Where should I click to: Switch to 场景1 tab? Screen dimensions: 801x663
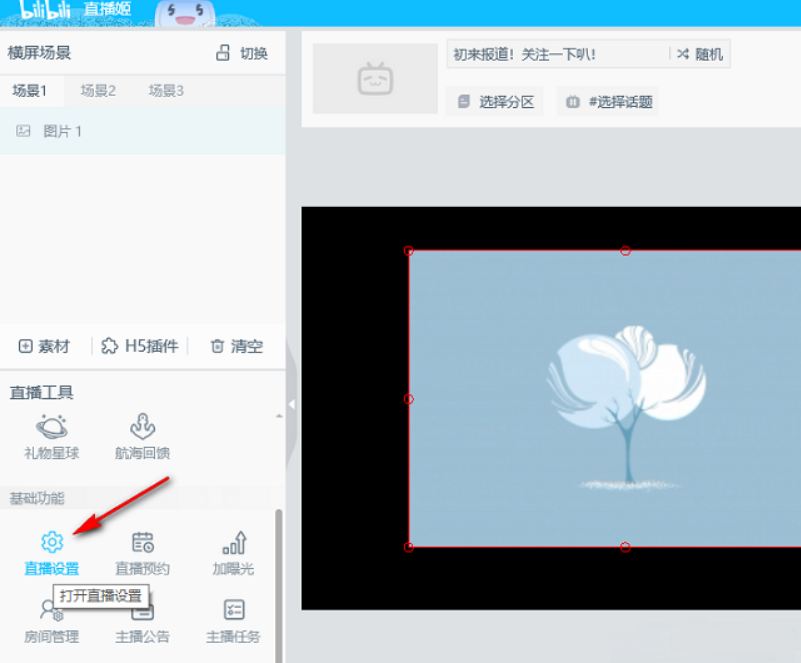pyautogui.click(x=30, y=91)
